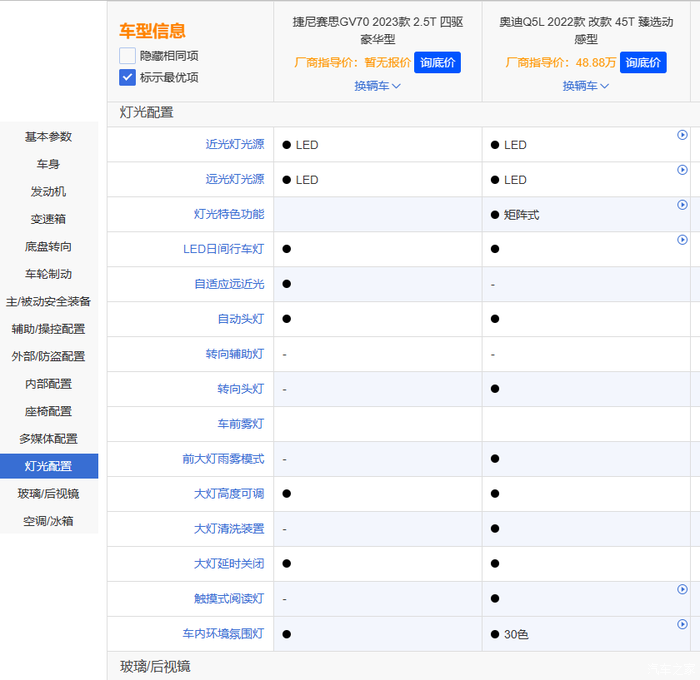Click the video icon in 触摸式阅读灯 row

point(682,590)
